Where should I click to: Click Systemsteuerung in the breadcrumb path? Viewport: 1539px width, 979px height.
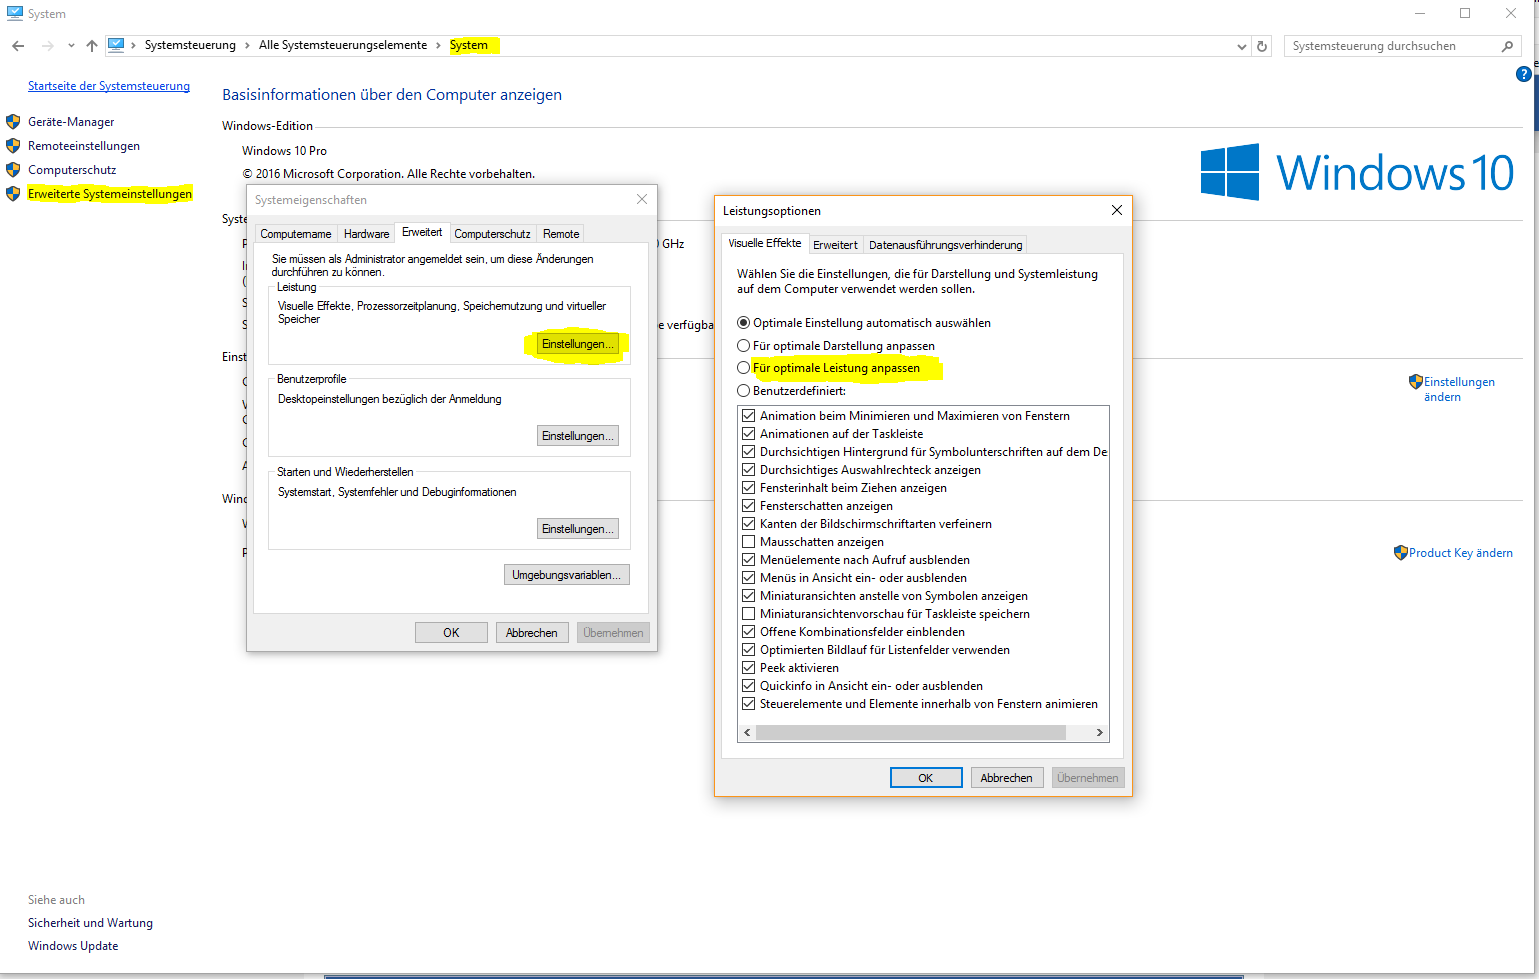point(190,46)
